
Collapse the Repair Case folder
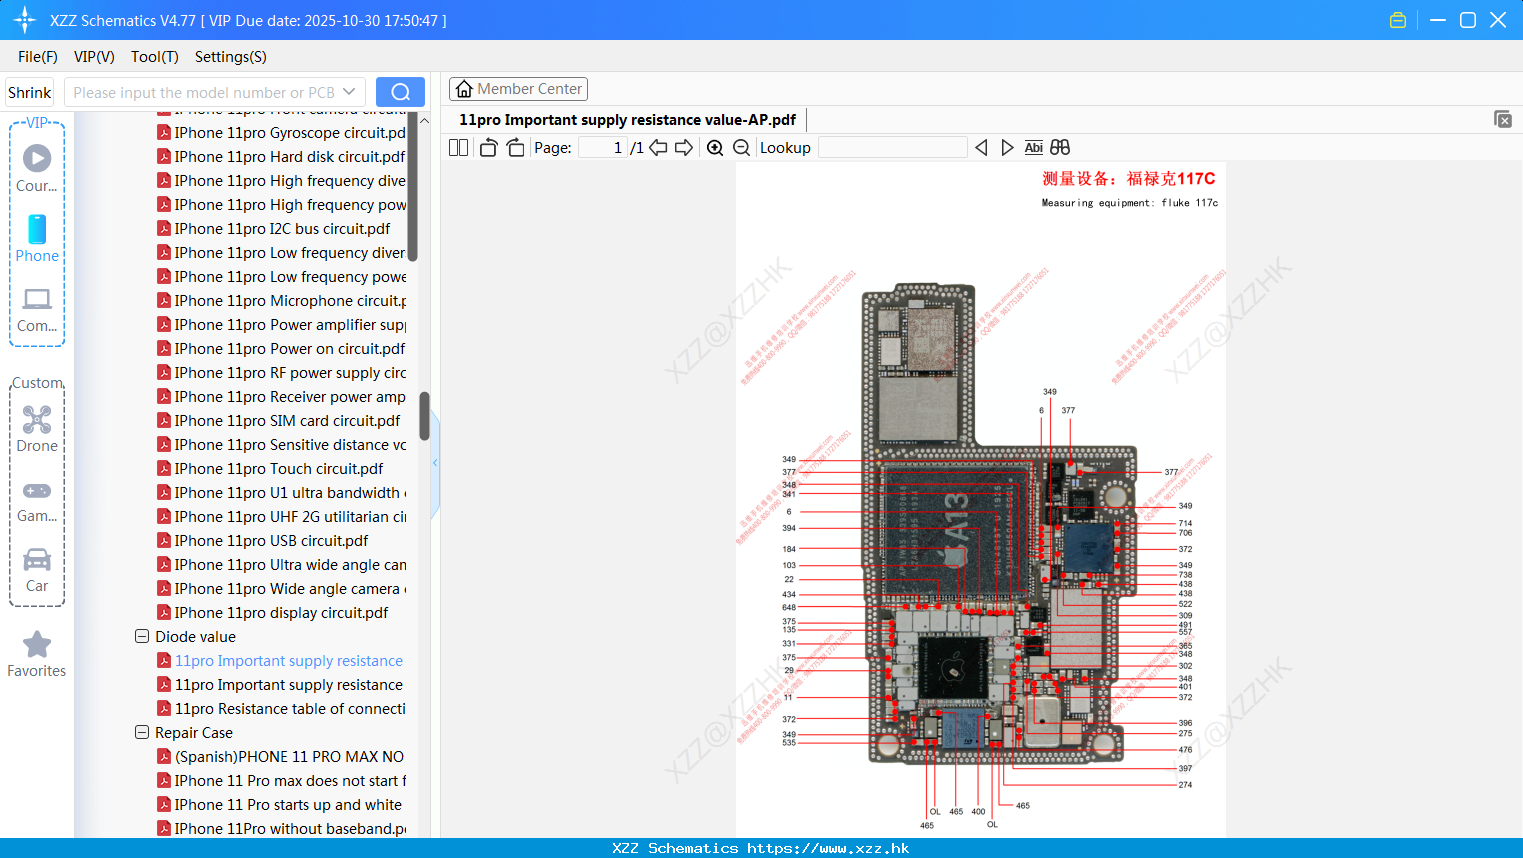point(142,732)
